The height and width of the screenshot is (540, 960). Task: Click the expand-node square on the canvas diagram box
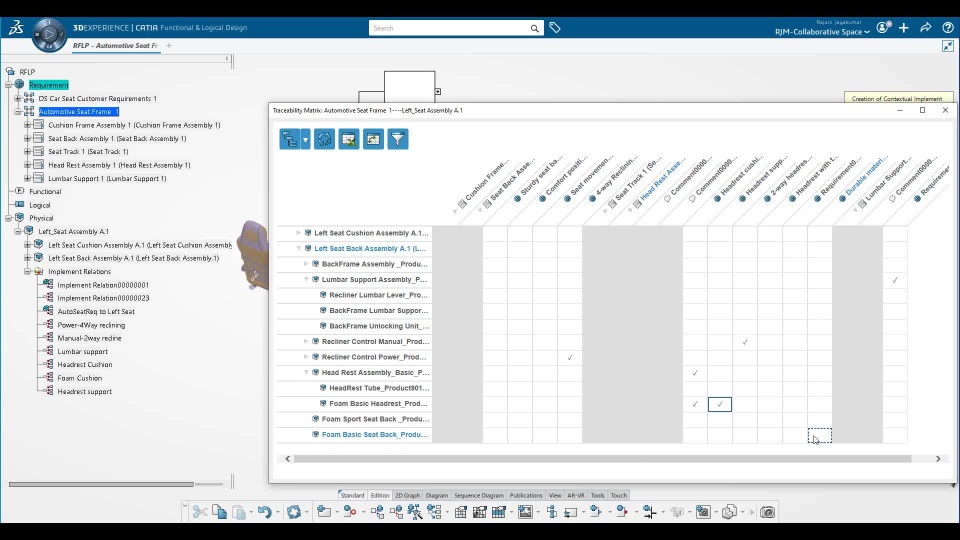click(438, 91)
